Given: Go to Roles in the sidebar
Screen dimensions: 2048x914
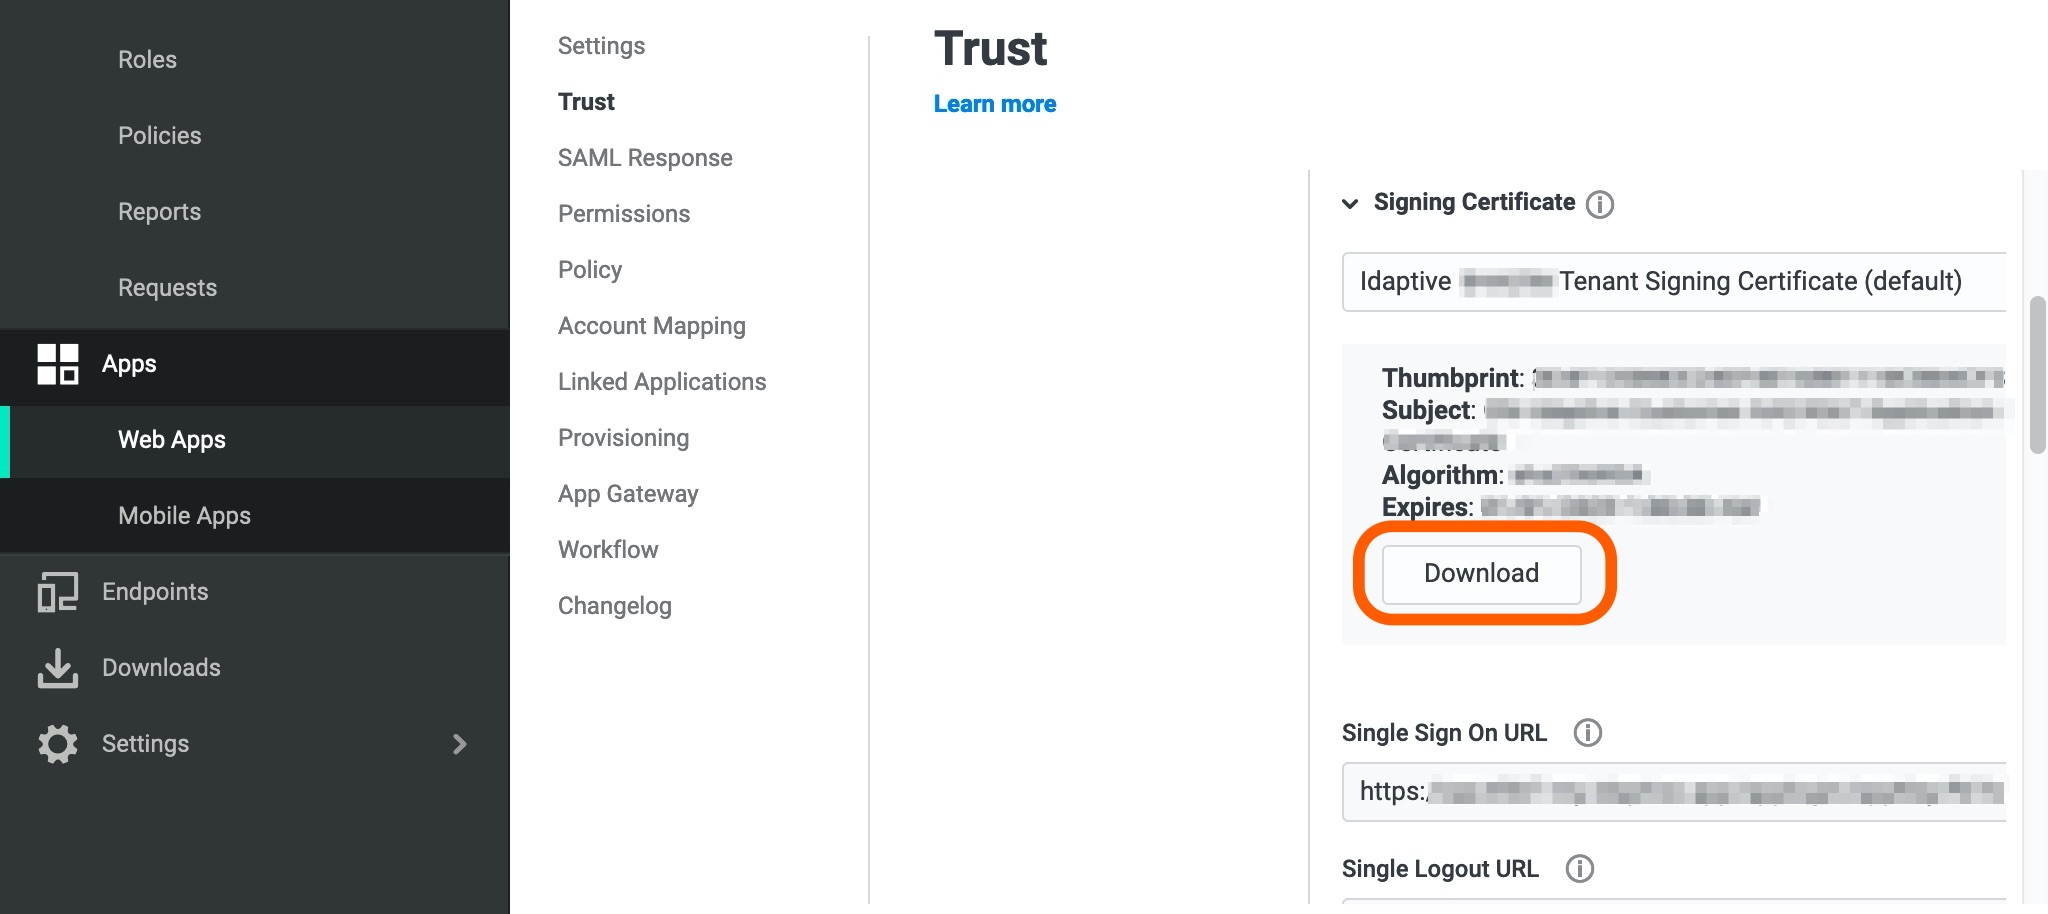Looking at the screenshot, I should (x=147, y=59).
